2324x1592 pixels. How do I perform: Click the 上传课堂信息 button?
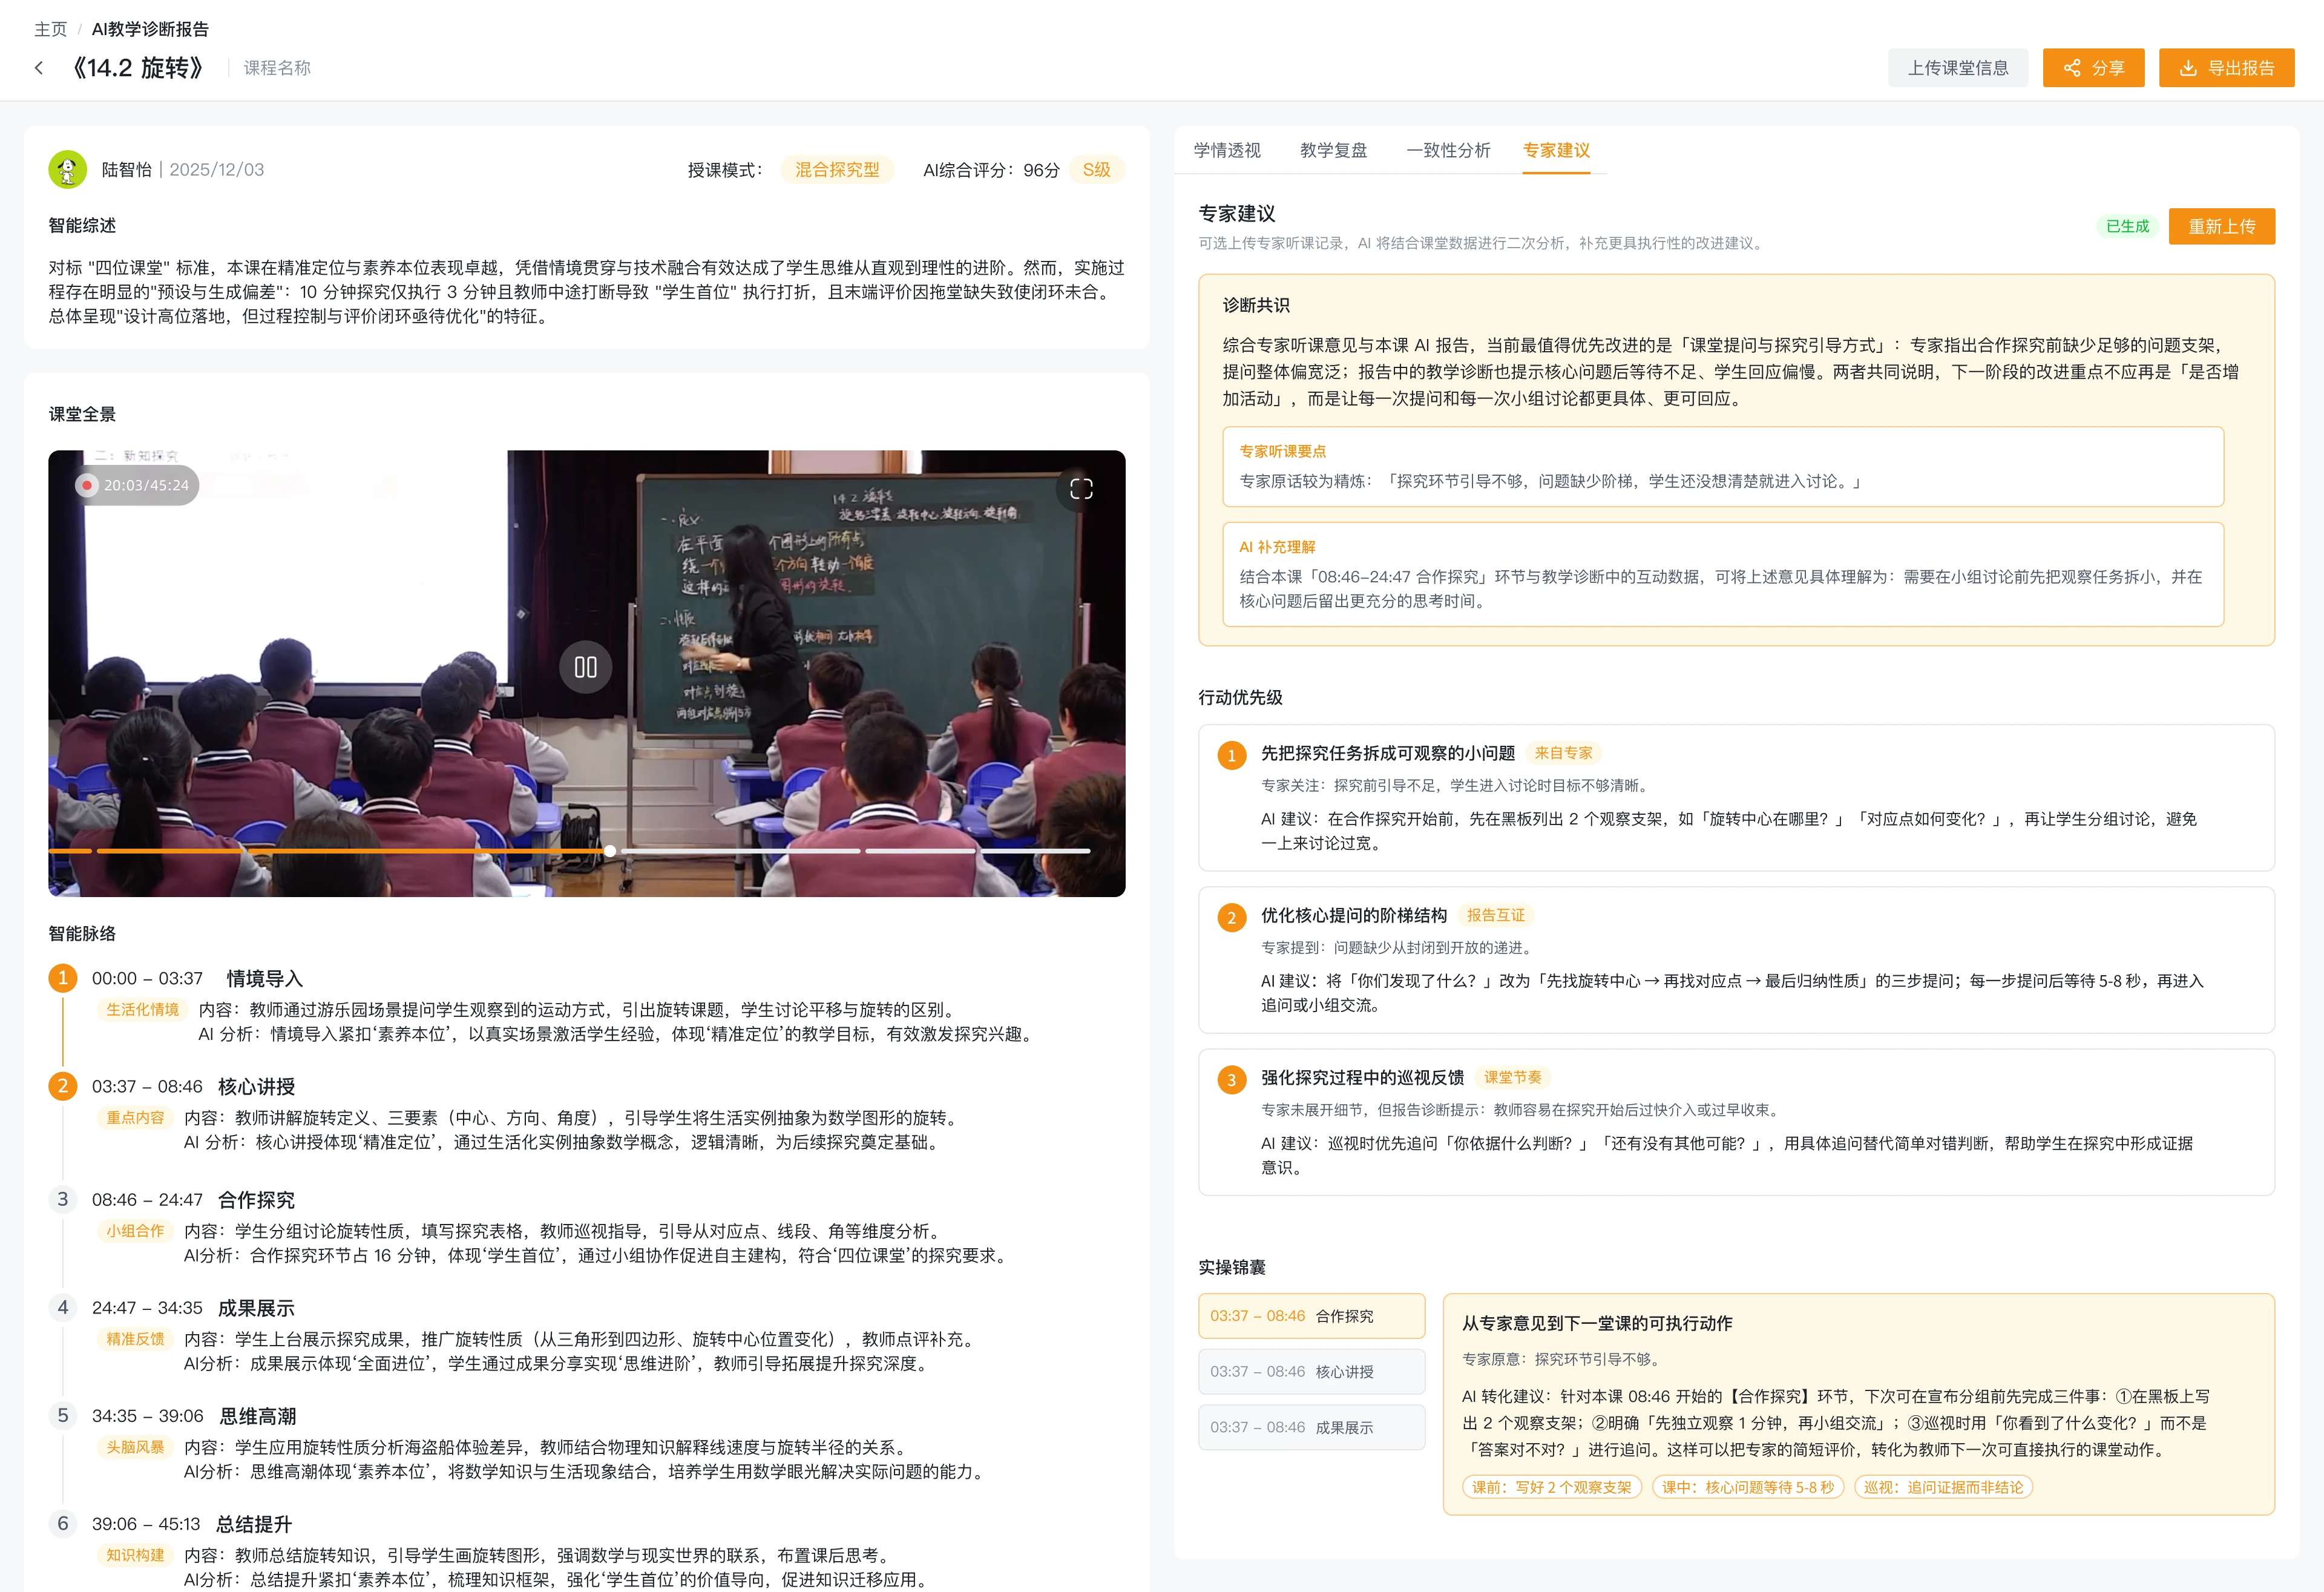point(1957,68)
